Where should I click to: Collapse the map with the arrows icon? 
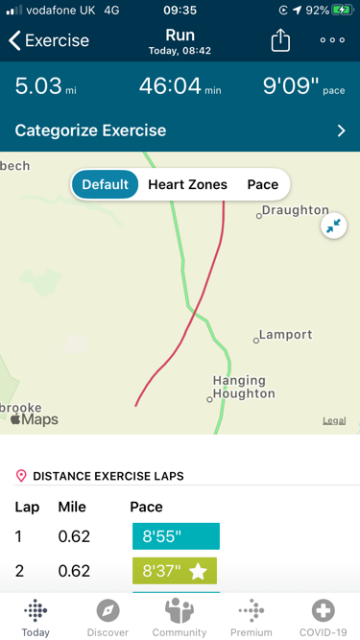333,226
